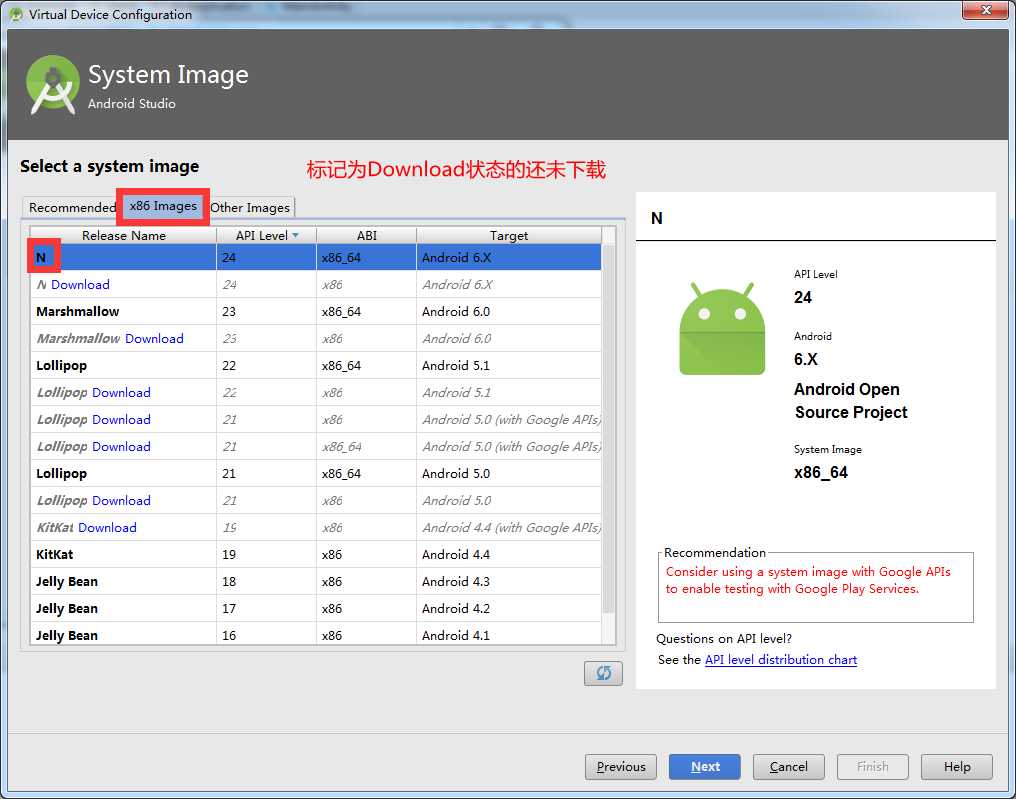The image size is (1016, 799).
Task: Click the ABI column header
Action: tap(367, 235)
